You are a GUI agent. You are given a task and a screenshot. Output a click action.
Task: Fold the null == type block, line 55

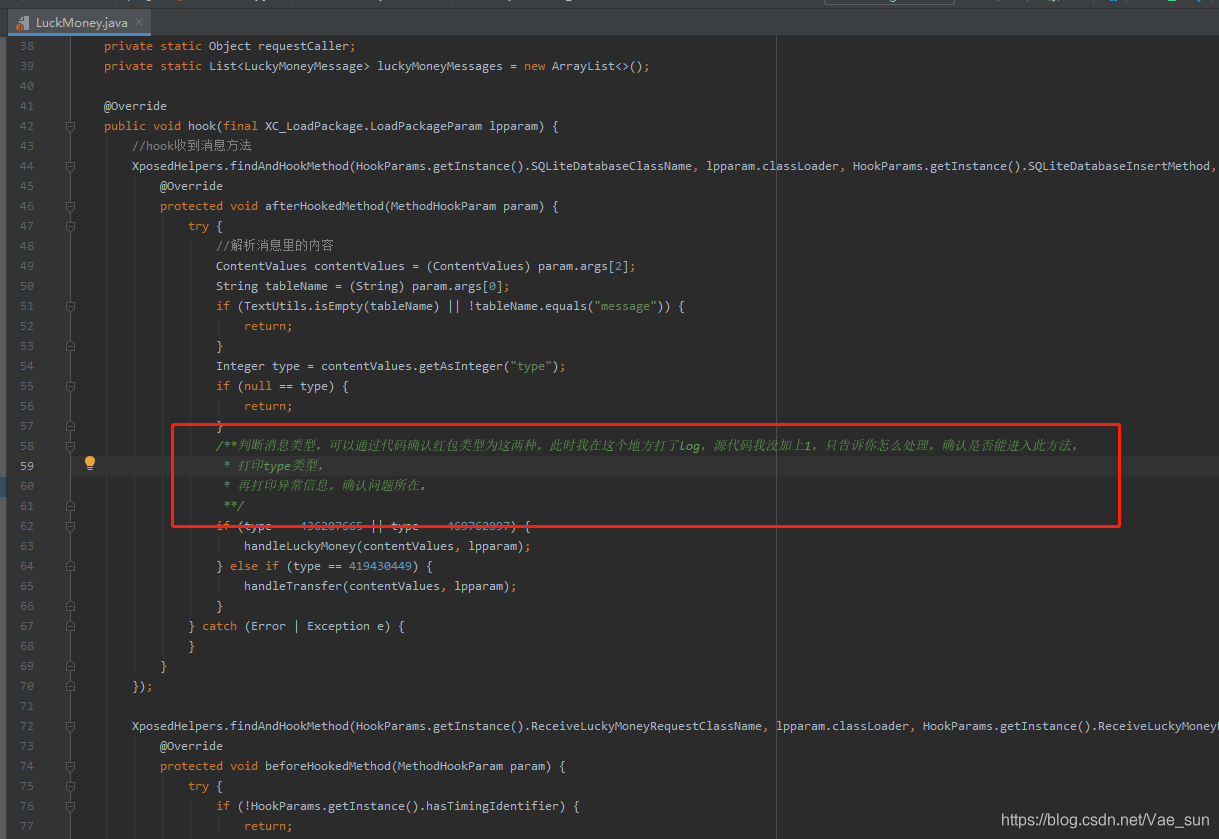(70, 386)
